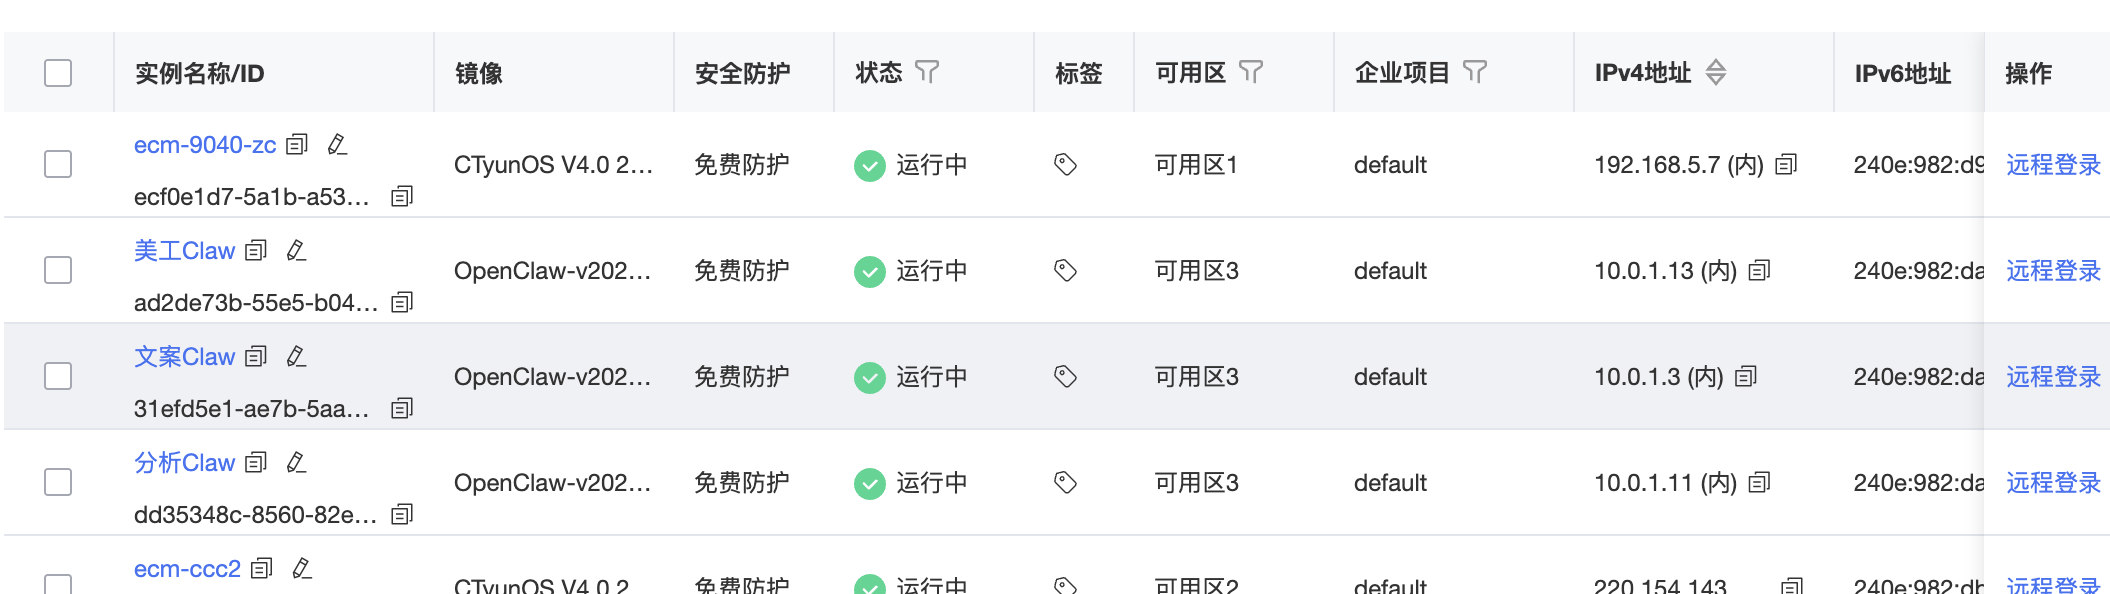Click 远程登录 for ecm-9040-zc
This screenshot has height=594, width=2110.
2053,165
